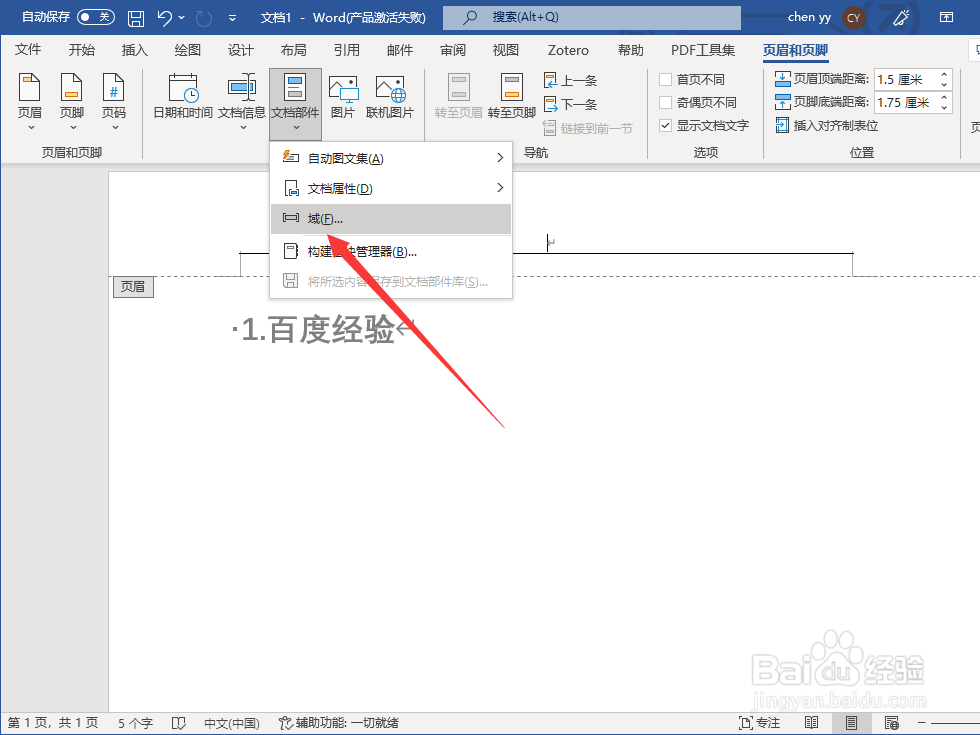
Task: Enable the 首页不同 checkbox
Action: [666, 79]
